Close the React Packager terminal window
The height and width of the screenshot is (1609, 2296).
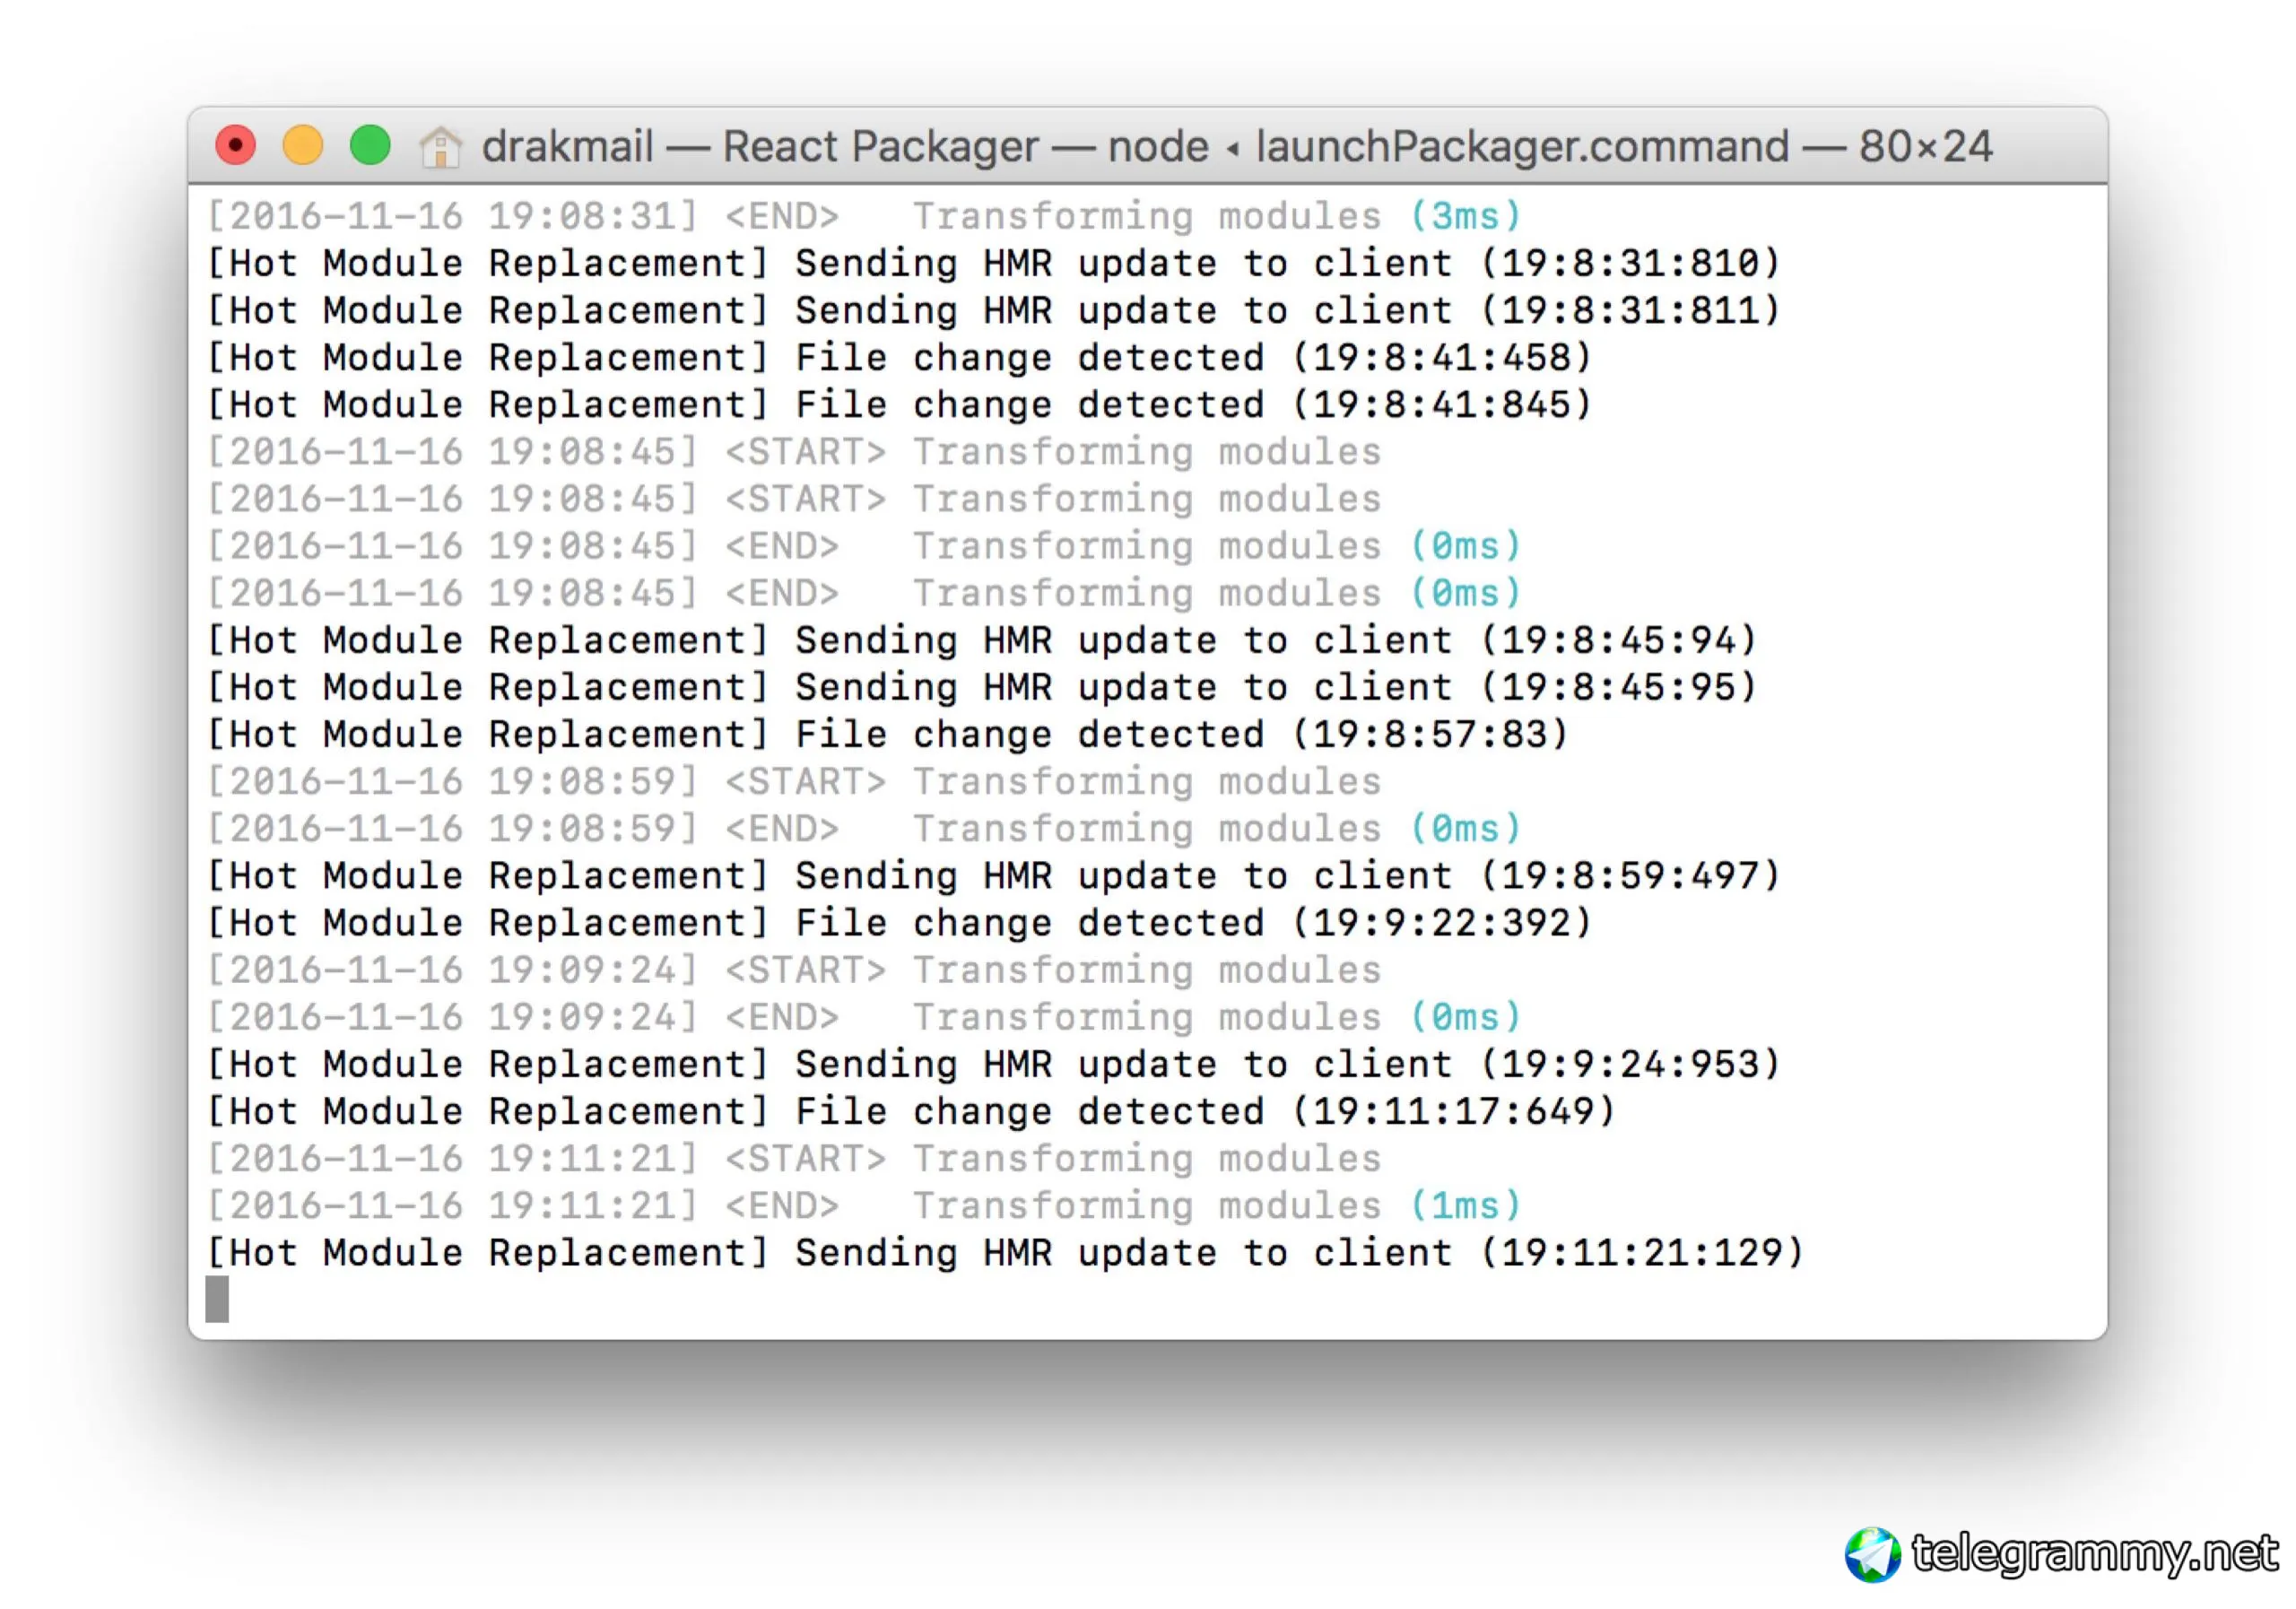[x=236, y=146]
